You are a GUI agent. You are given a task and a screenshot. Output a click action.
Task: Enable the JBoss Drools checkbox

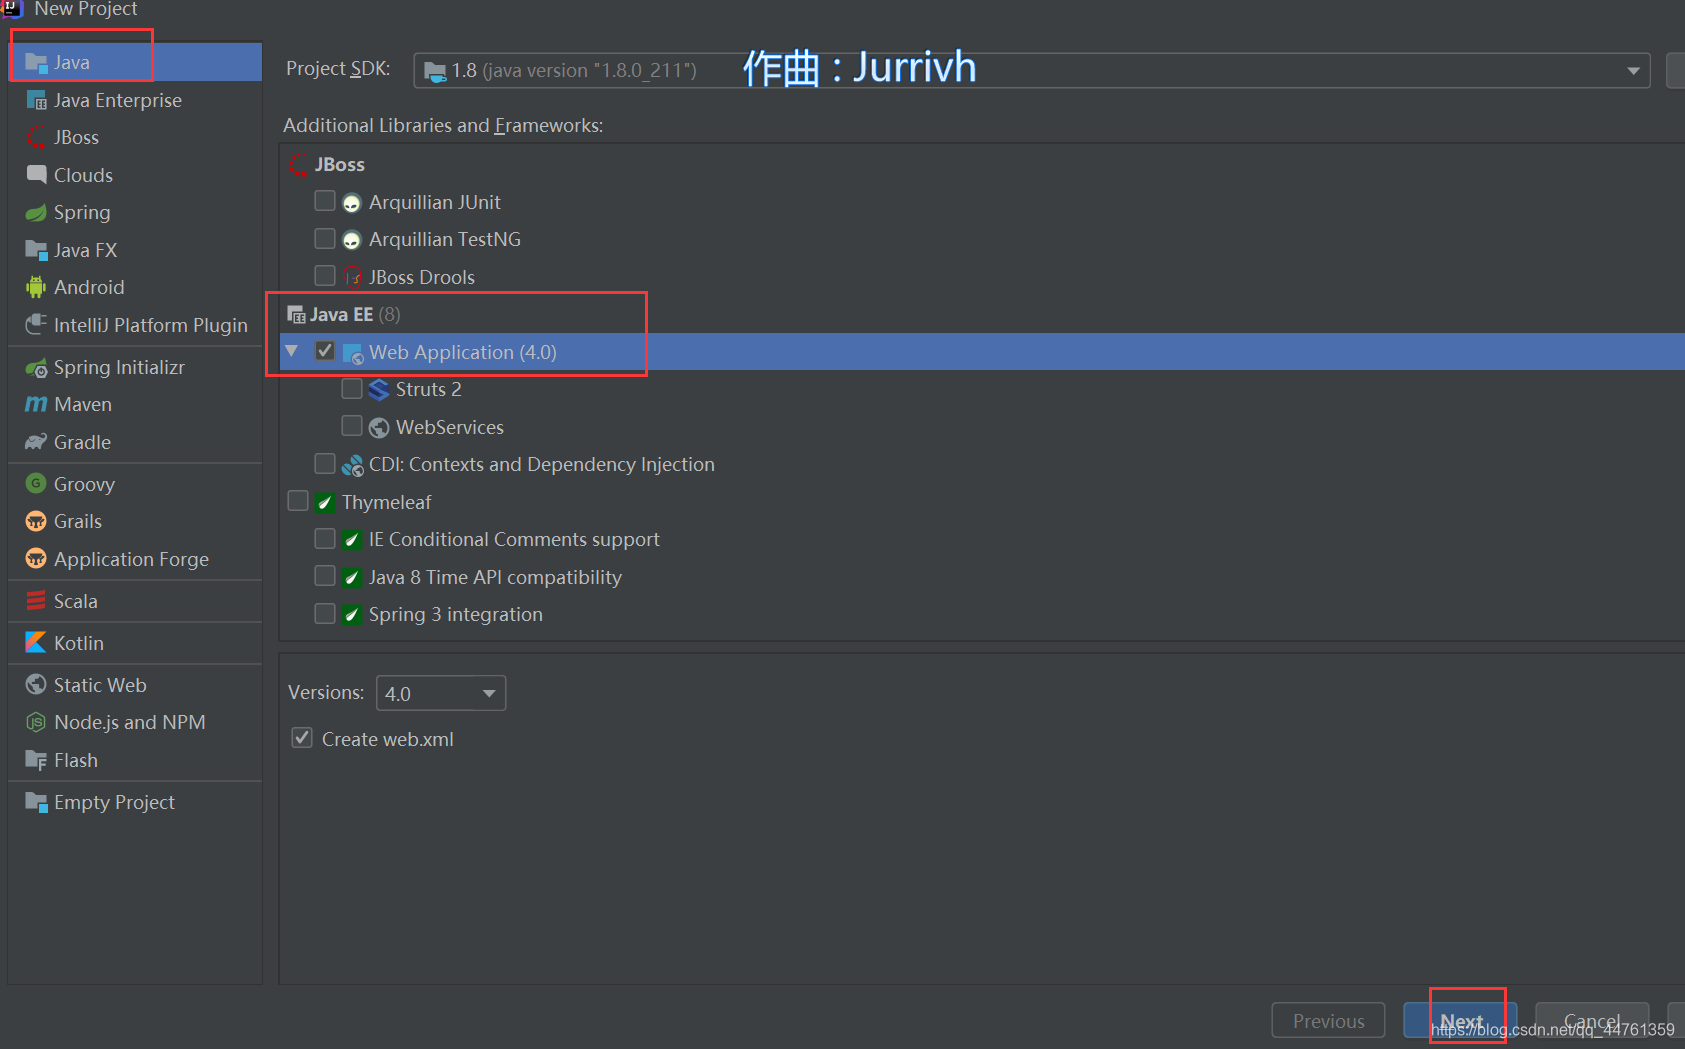pyautogui.click(x=325, y=275)
